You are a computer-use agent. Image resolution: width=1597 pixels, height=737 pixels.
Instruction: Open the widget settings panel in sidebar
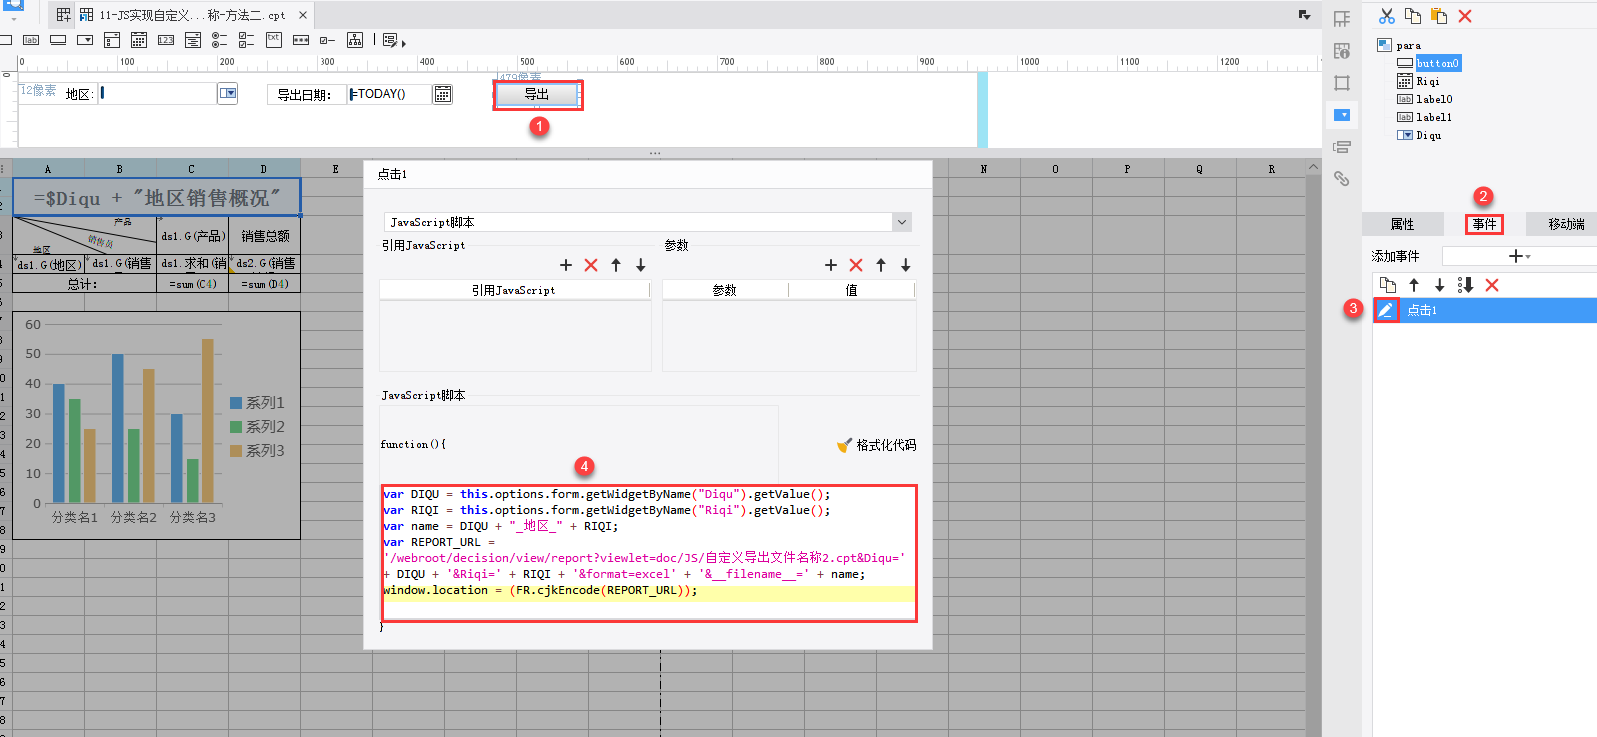(1342, 115)
